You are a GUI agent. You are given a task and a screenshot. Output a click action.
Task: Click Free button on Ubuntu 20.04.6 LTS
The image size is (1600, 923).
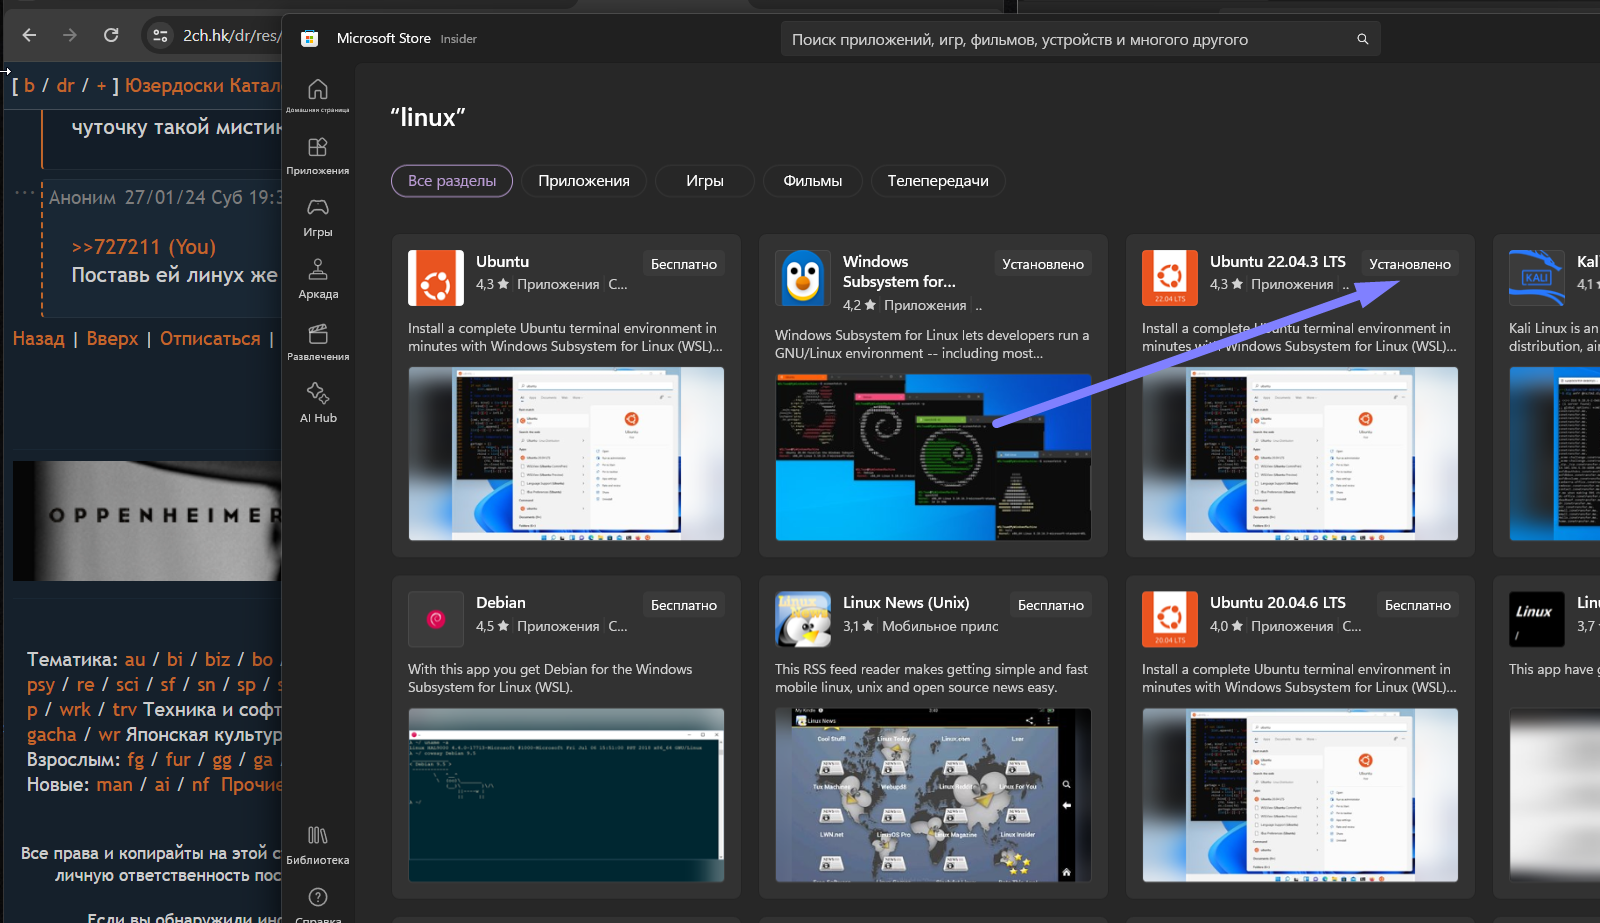(1417, 605)
